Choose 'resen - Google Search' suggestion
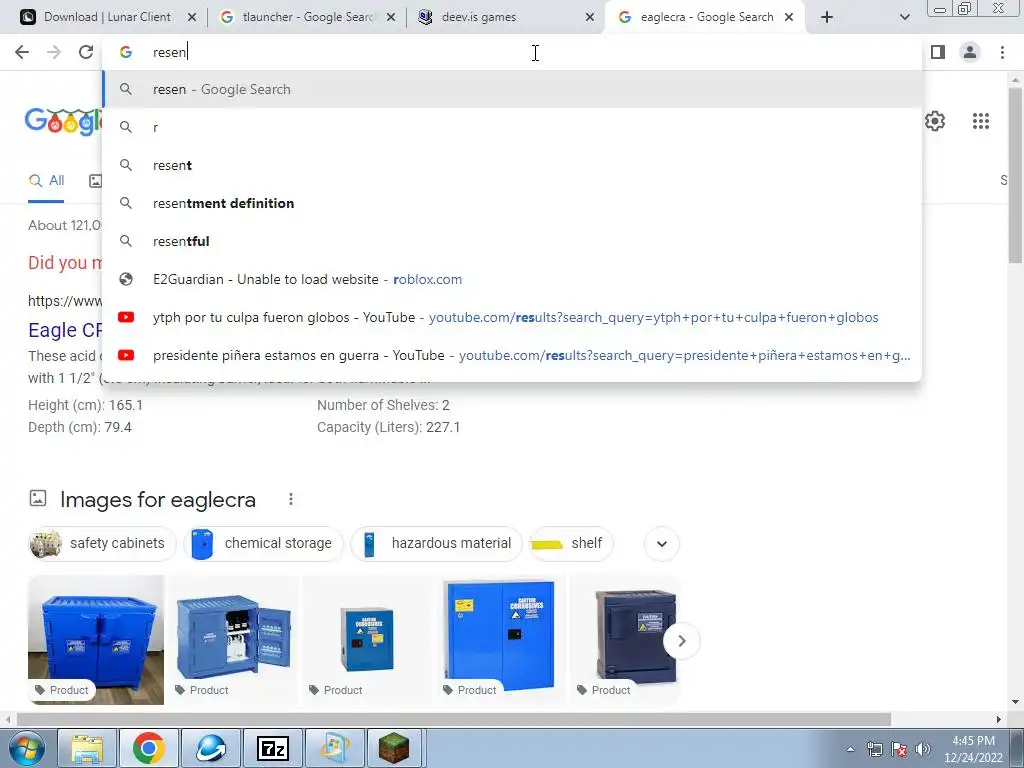Screen dimensions: 1024x768 pos(512,89)
